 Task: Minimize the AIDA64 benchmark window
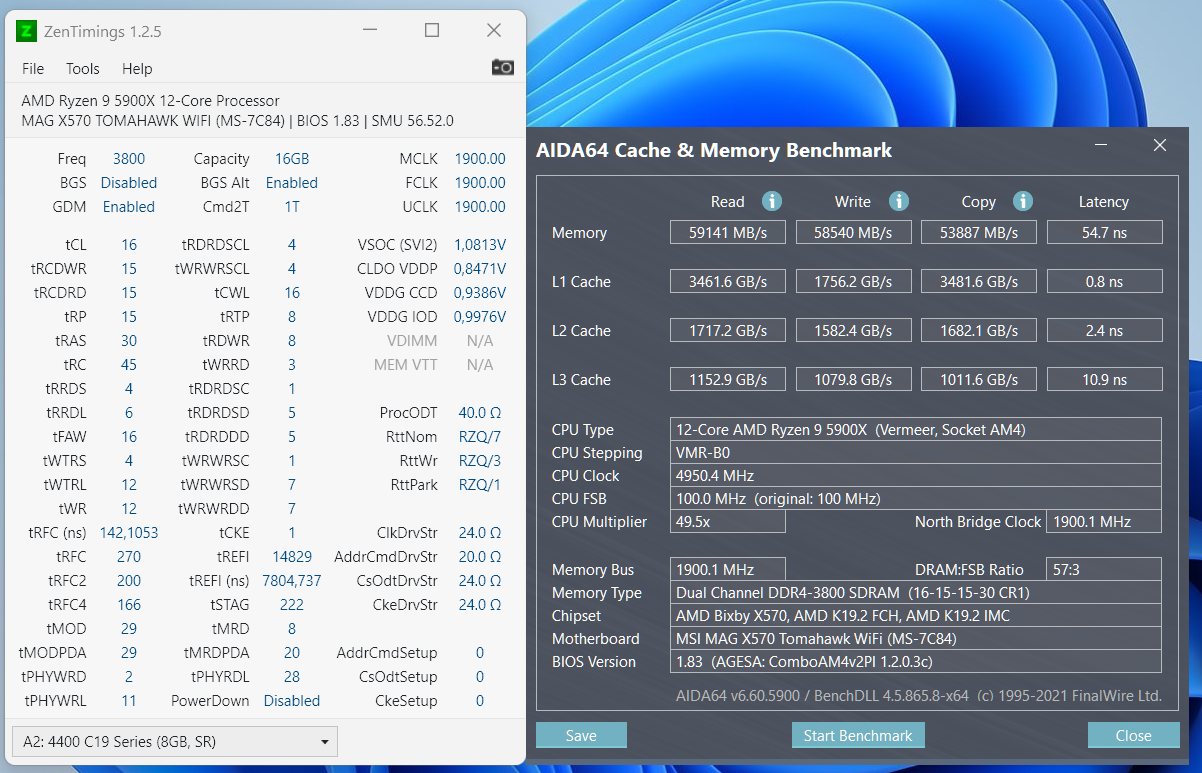pyautogui.click(x=1100, y=145)
